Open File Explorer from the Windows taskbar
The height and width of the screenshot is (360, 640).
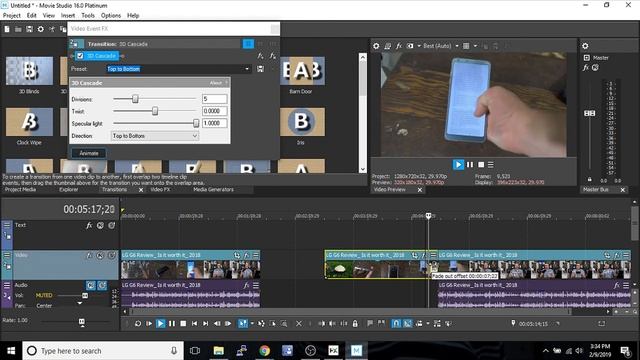pyautogui.click(x=219, y=351)
